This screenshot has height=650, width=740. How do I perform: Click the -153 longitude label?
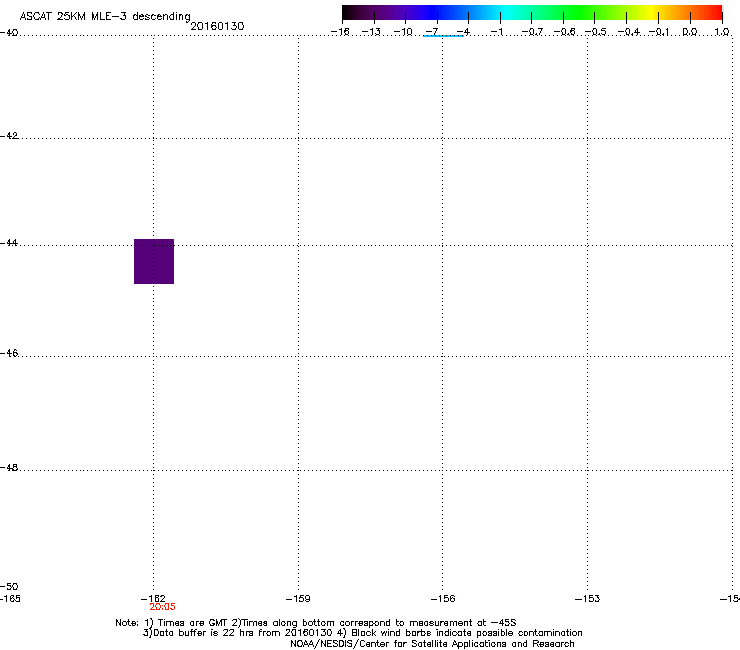pos(587,599)
